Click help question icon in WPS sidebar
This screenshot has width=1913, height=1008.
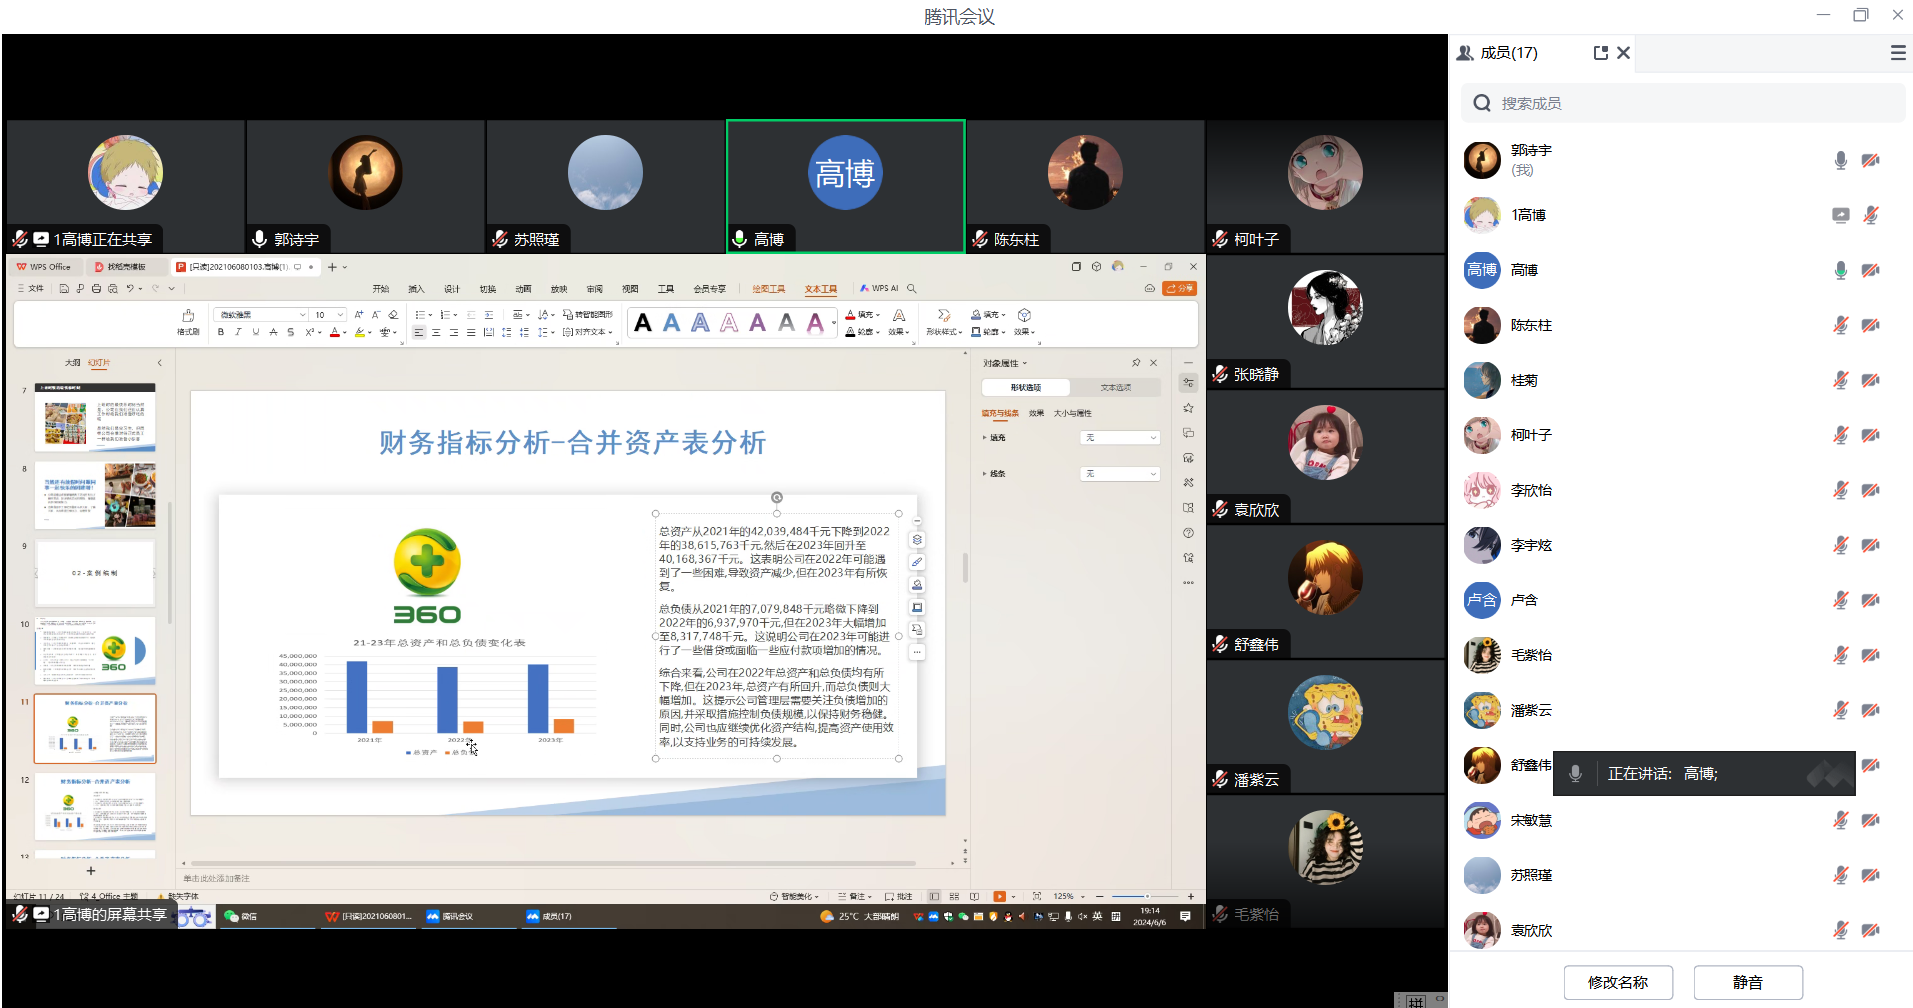(x=1188, y=533)
